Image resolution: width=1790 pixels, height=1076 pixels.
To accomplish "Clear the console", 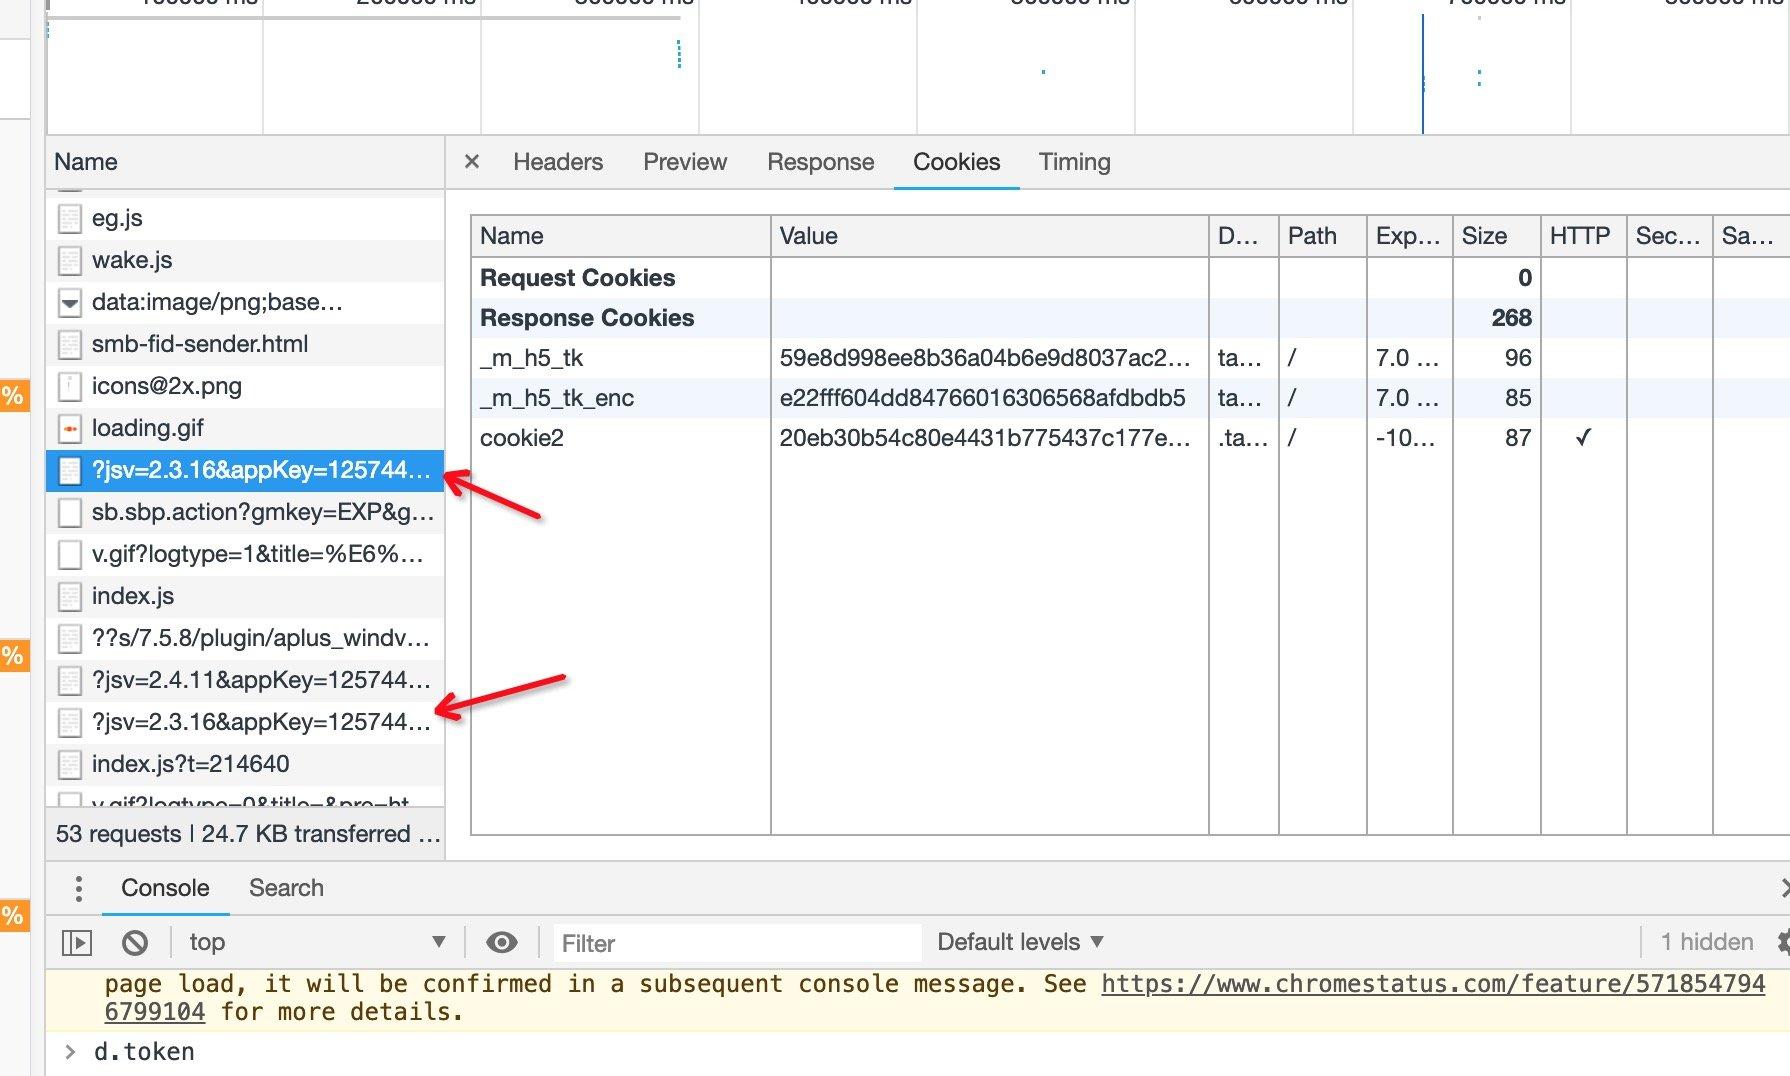I will 135,943.
